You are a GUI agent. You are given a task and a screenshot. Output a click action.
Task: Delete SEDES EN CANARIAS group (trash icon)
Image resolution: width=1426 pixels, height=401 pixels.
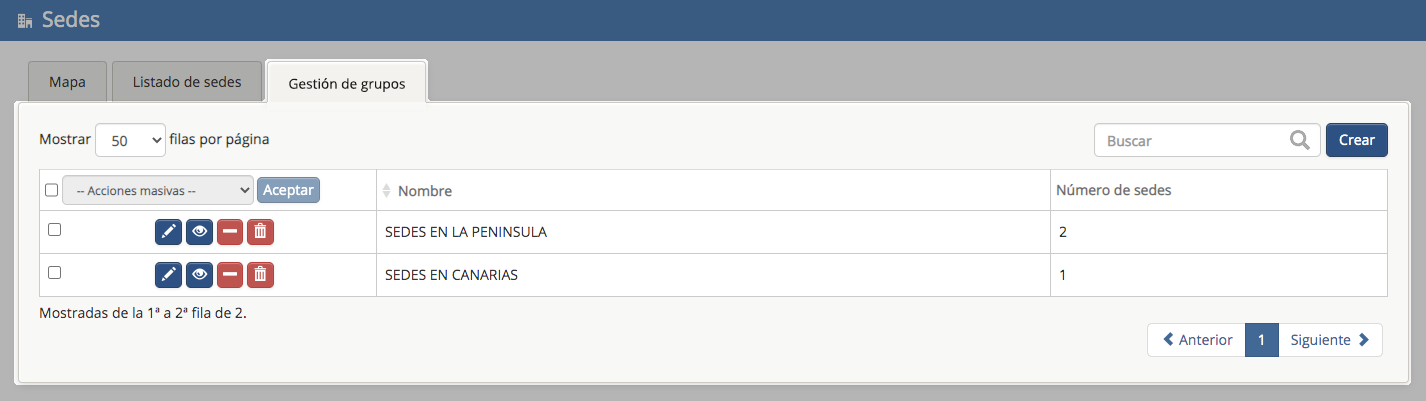tap(260, 274)
